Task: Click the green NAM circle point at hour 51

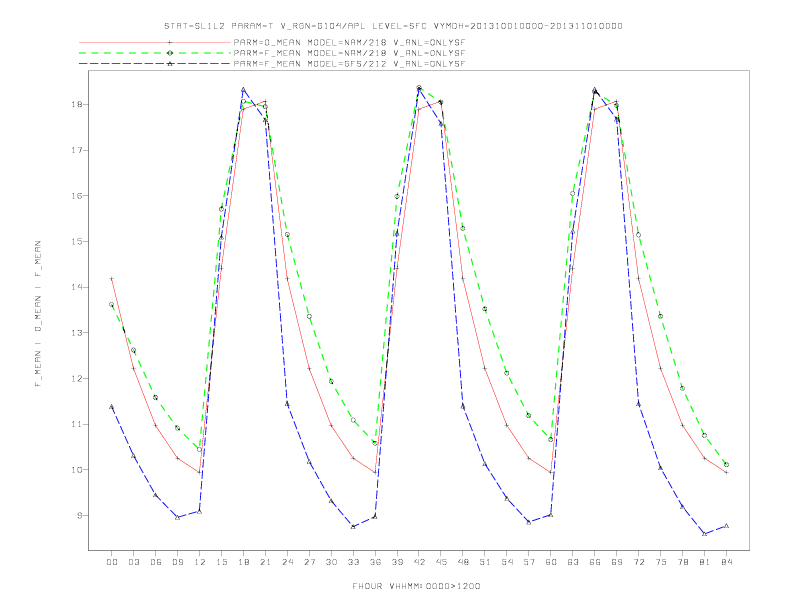Action: [x=485, y=309]
